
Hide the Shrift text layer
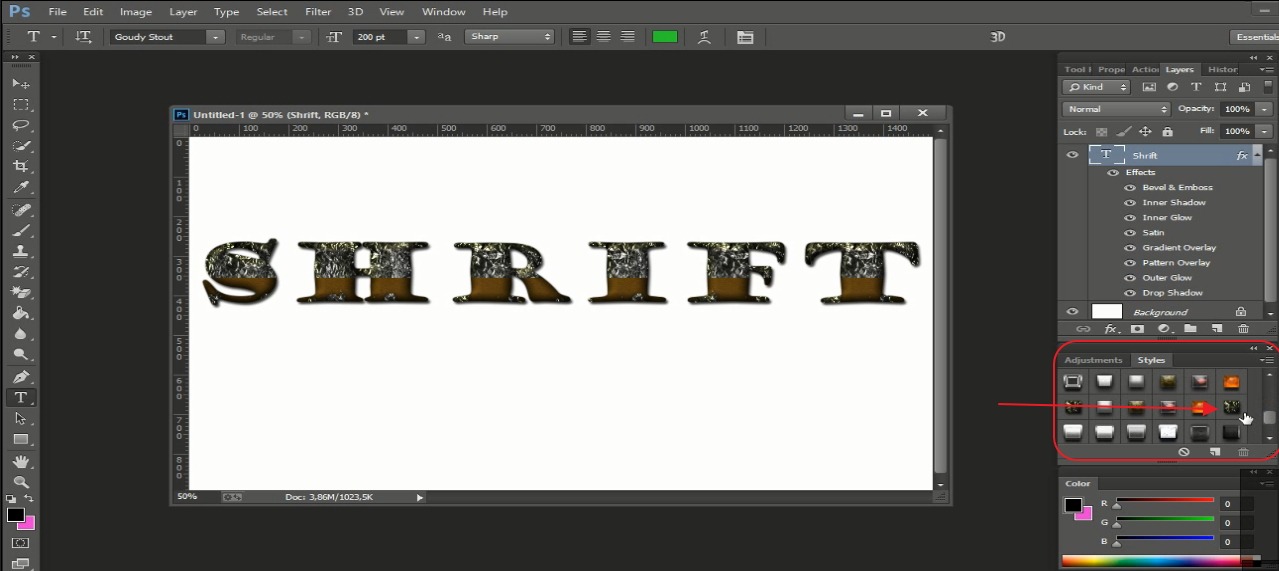click(x=1073, y=156)
